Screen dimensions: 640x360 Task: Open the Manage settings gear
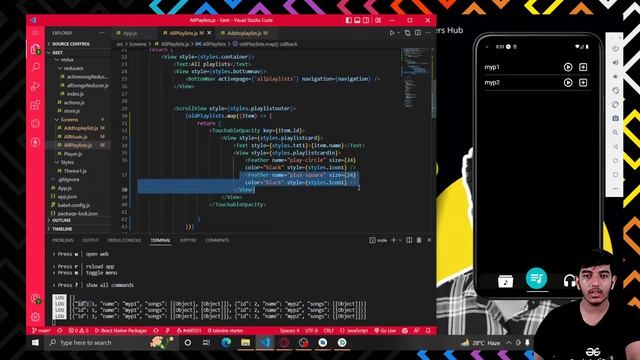coord(36,317)
